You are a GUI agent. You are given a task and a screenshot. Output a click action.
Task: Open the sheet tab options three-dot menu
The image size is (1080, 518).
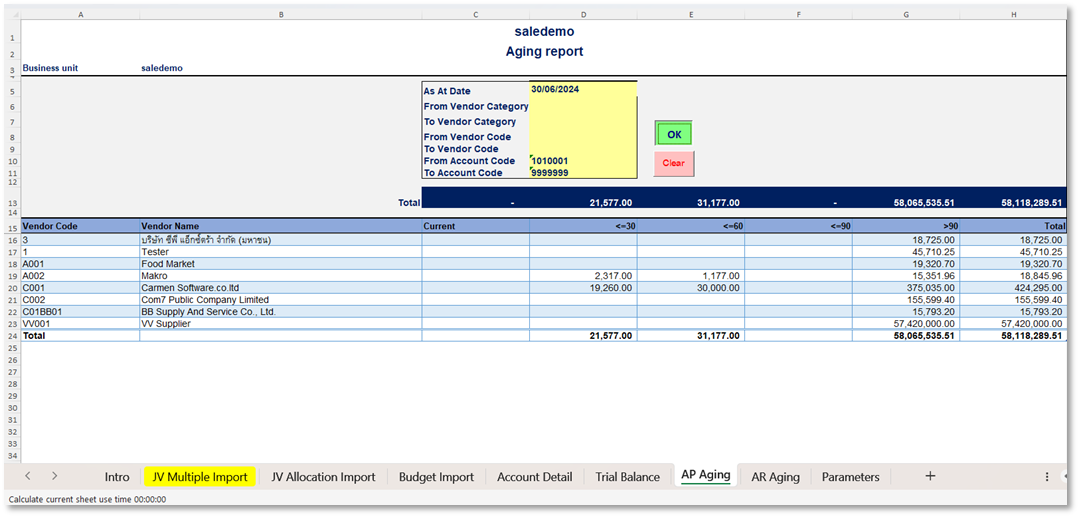(1047, 477)
